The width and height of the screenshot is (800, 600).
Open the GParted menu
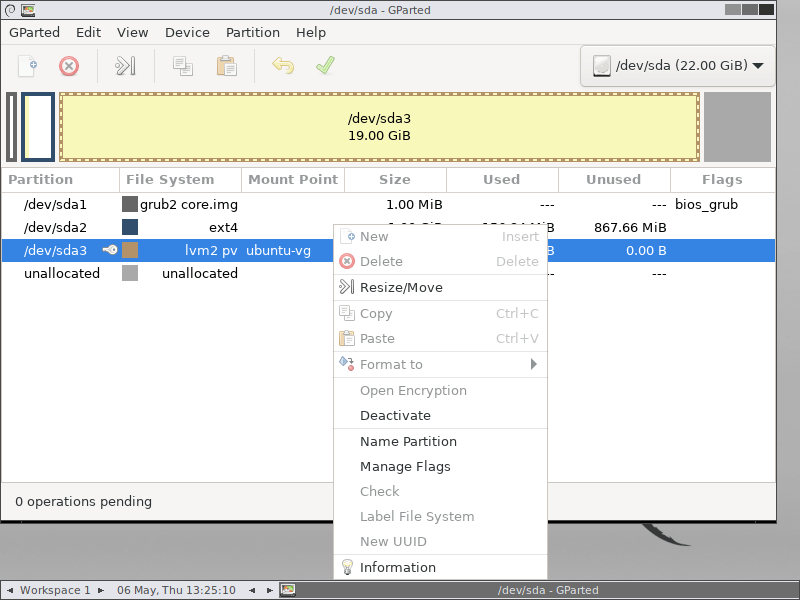tap(34, 32)
